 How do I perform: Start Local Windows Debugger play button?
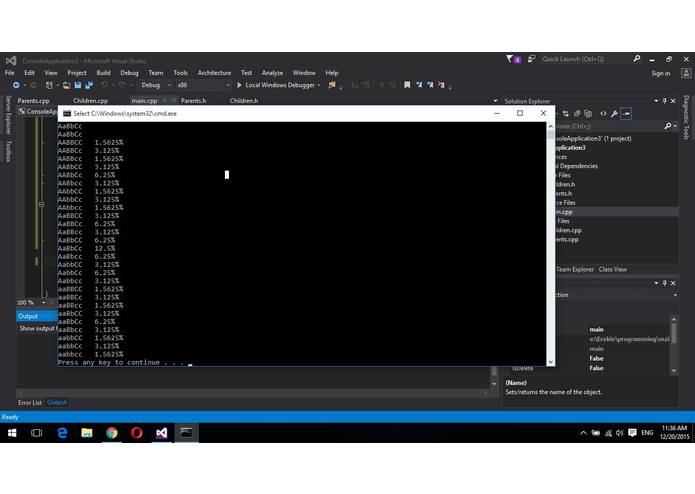[239, 85]
